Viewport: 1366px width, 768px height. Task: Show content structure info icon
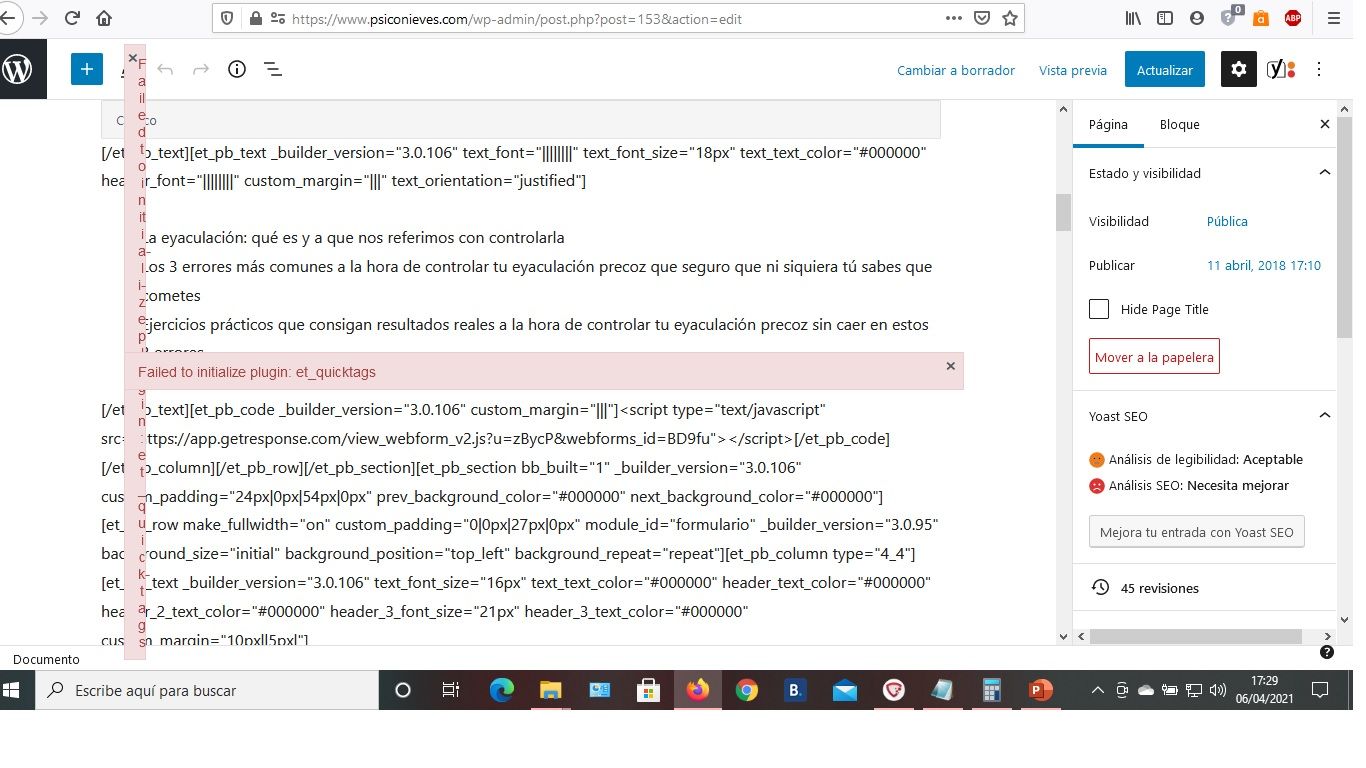pyautogui.click(x=237, y=69)
